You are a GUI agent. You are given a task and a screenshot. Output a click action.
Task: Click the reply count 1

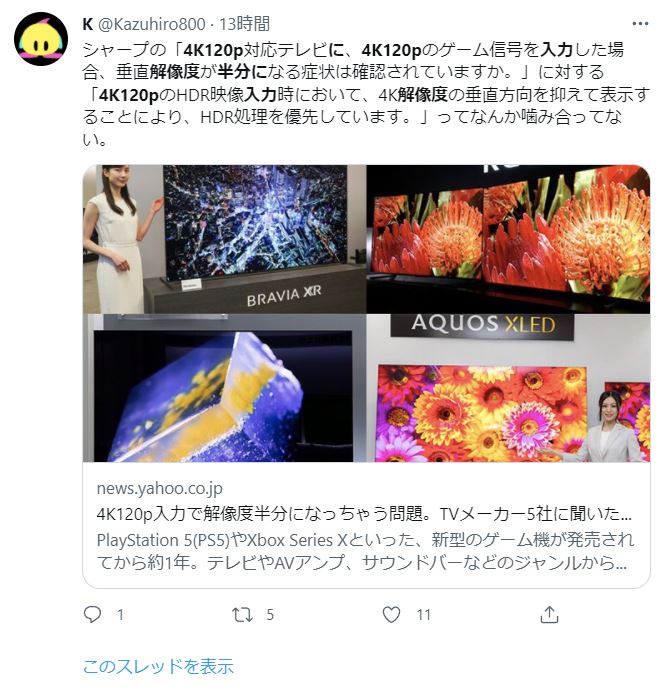[x=120, y=615]
